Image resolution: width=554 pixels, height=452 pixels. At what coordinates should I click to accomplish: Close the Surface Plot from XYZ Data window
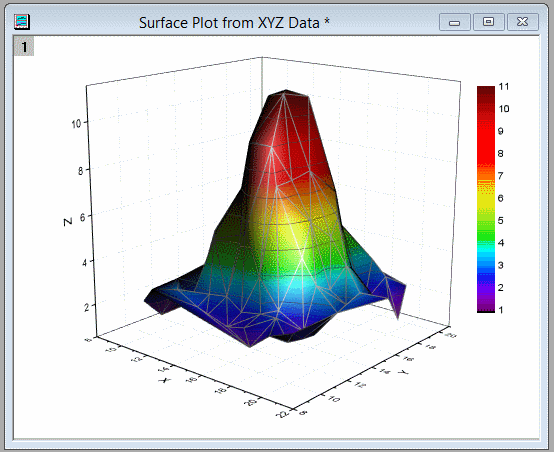point(523,22)
